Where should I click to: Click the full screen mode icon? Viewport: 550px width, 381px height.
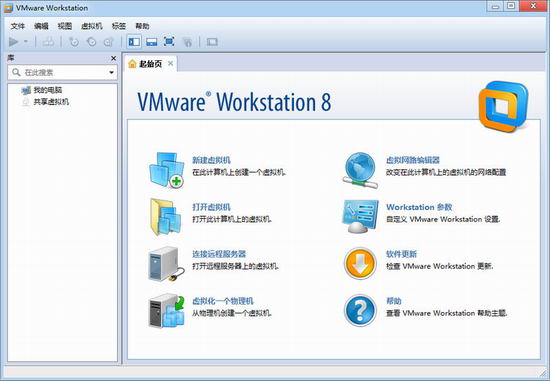tap(169, 42)
